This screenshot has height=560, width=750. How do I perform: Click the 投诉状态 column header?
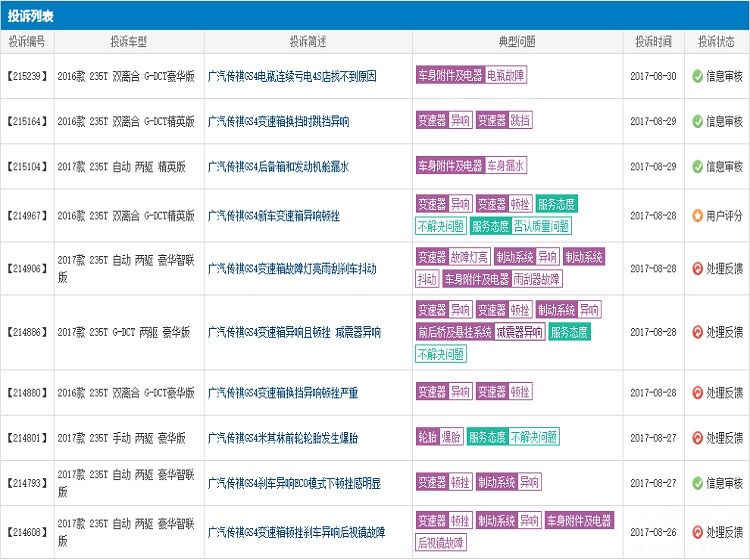(x=716, y=42)
